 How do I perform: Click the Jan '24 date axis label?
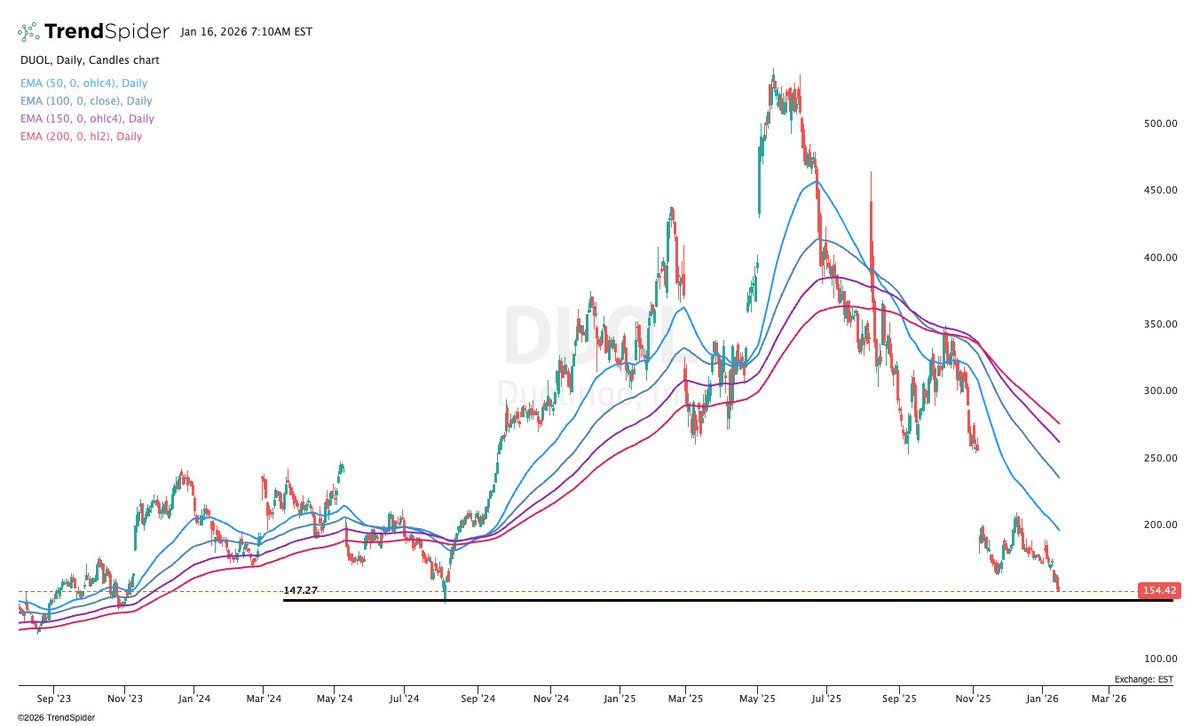(194, 699)
